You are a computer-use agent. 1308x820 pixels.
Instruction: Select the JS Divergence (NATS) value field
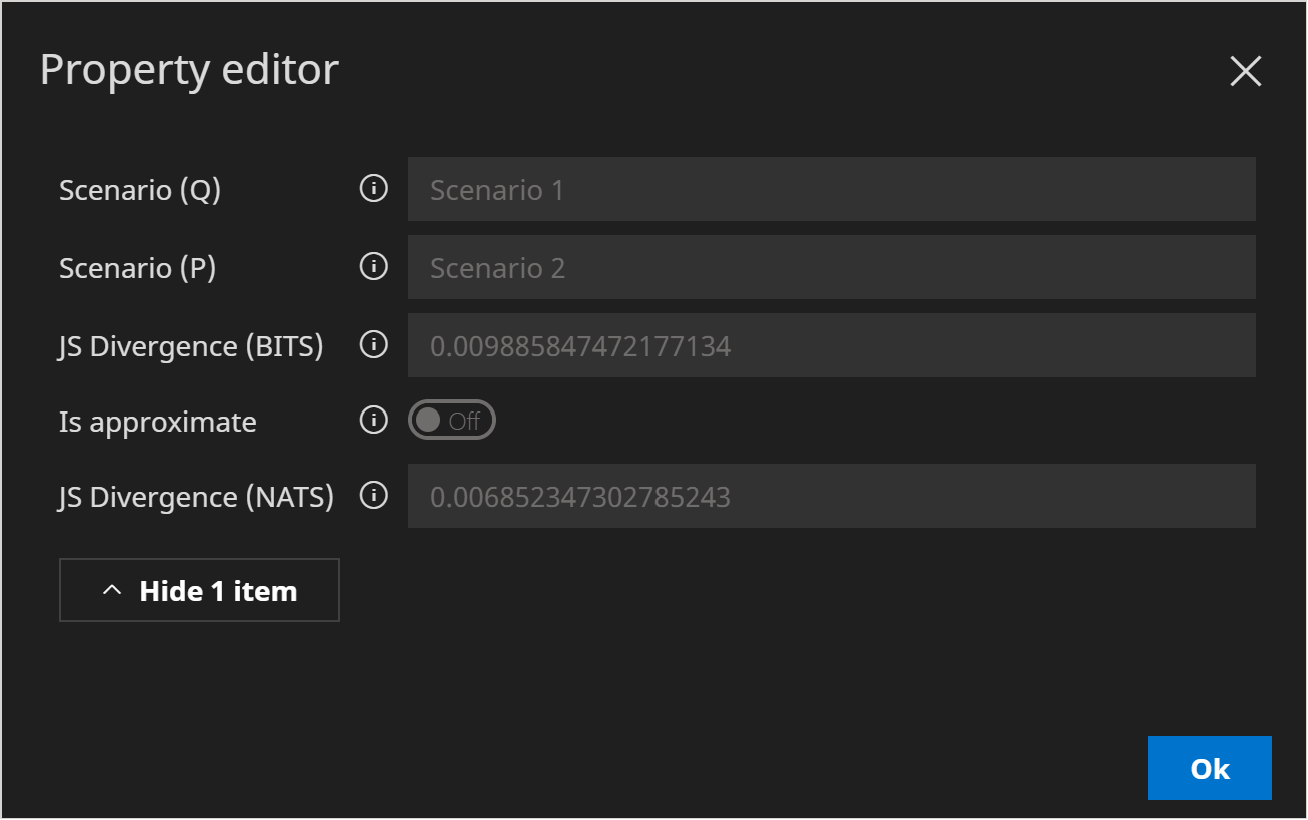click(831, 496)
